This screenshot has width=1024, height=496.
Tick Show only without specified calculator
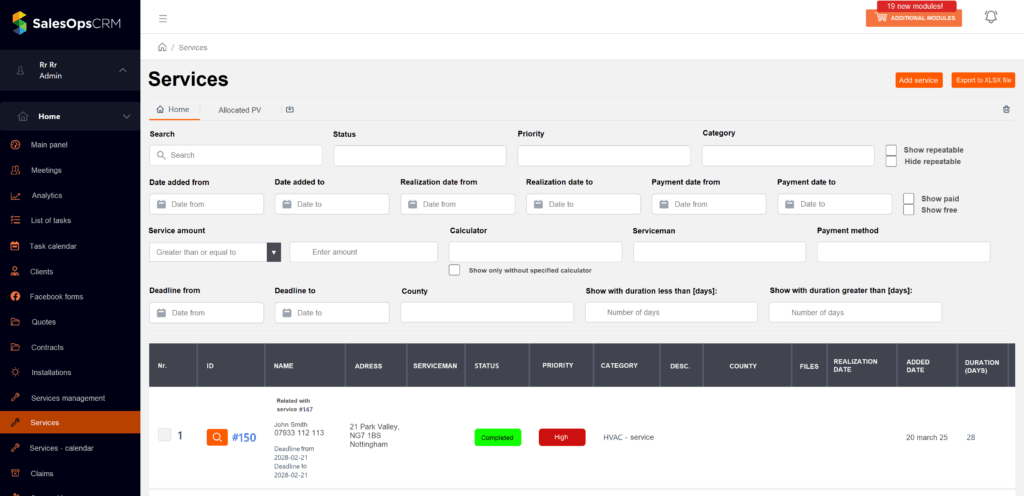coord(455,270)
